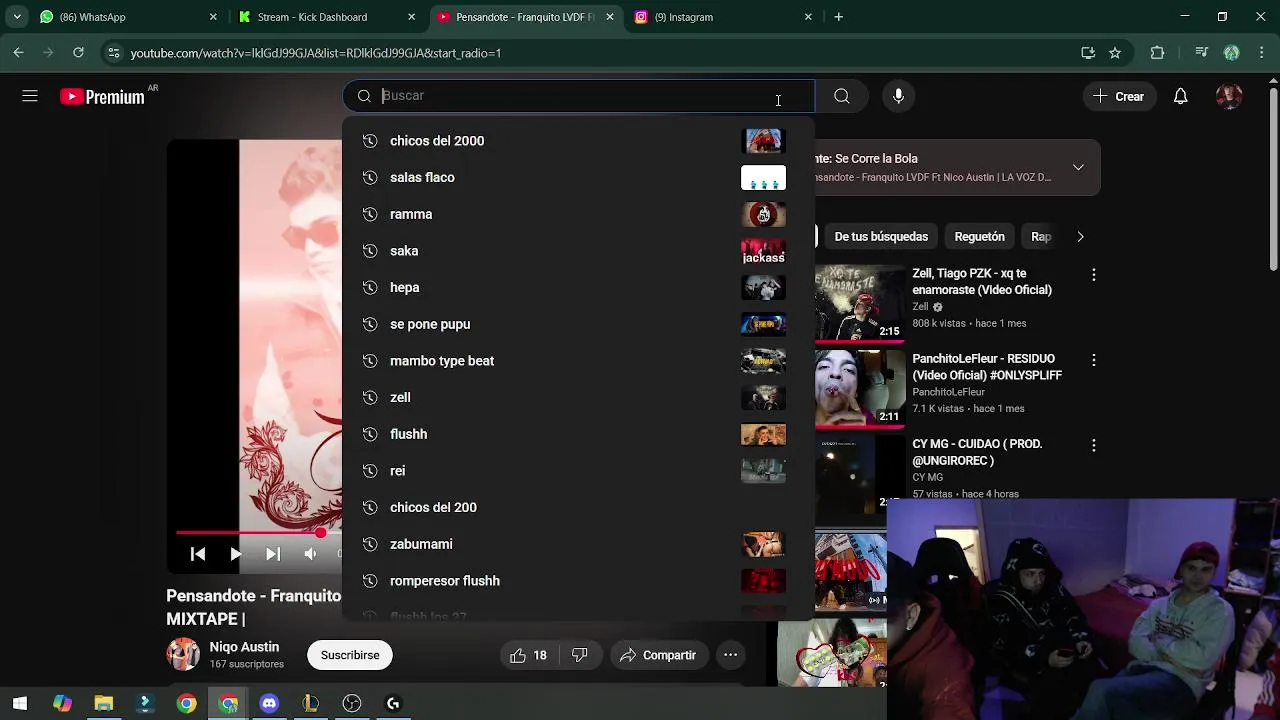
Task: Select suggestion 'salas flaco'
Action: tap(578, 178)
